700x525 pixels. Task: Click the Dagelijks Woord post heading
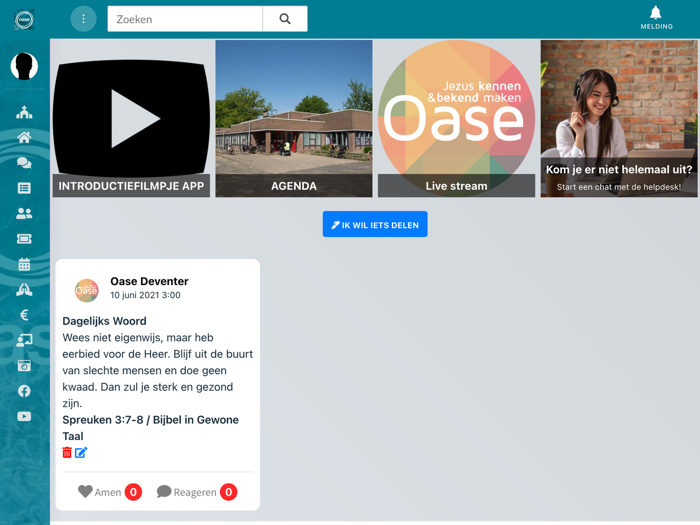click(x=104, y=321)
